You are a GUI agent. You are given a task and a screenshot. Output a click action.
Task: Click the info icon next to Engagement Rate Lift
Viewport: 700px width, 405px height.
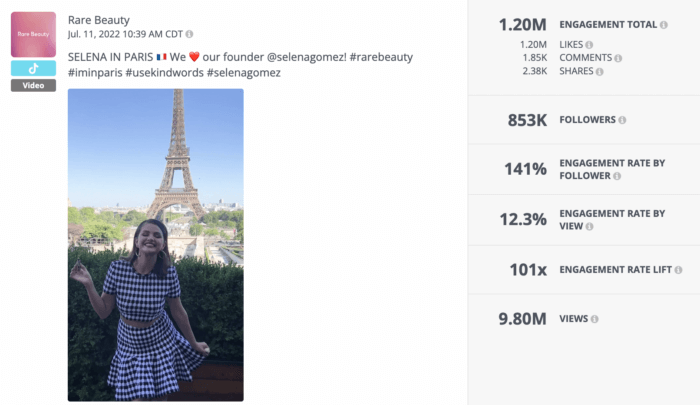pos(679,270)
